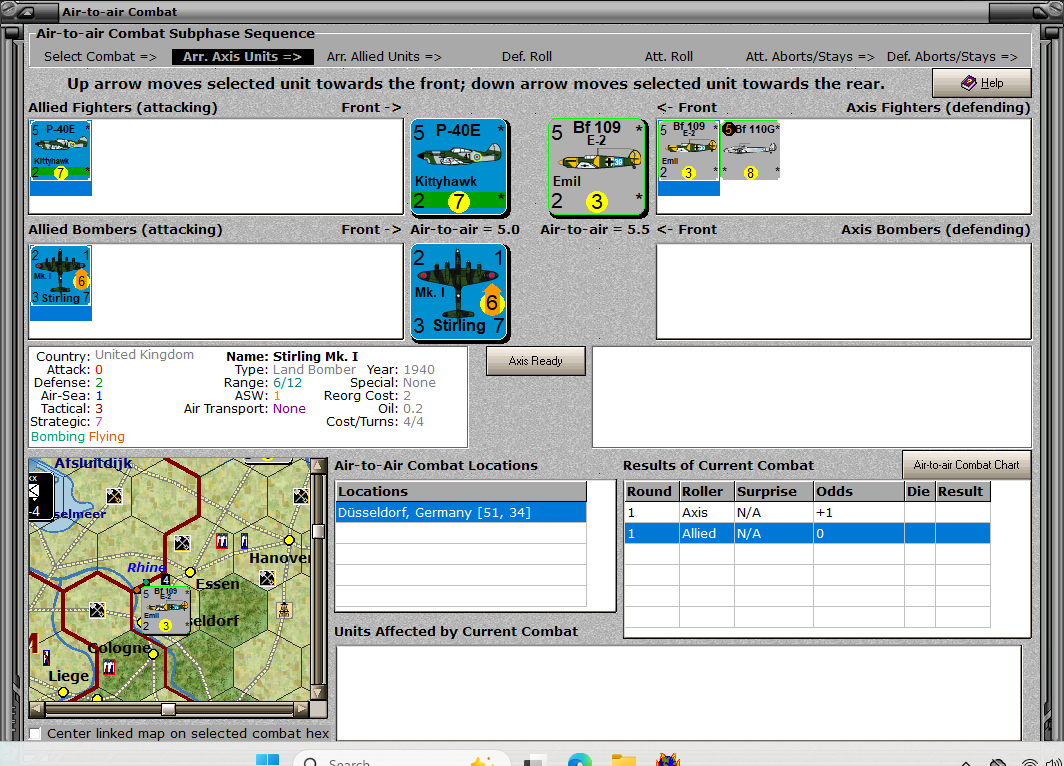1064x766 pixels.
Task: Open the Windows Start menu
Action: 267,760
